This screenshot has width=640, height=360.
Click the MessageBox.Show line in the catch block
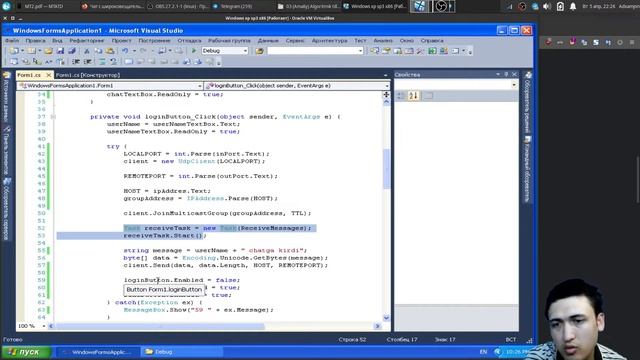tap(198, 310)
